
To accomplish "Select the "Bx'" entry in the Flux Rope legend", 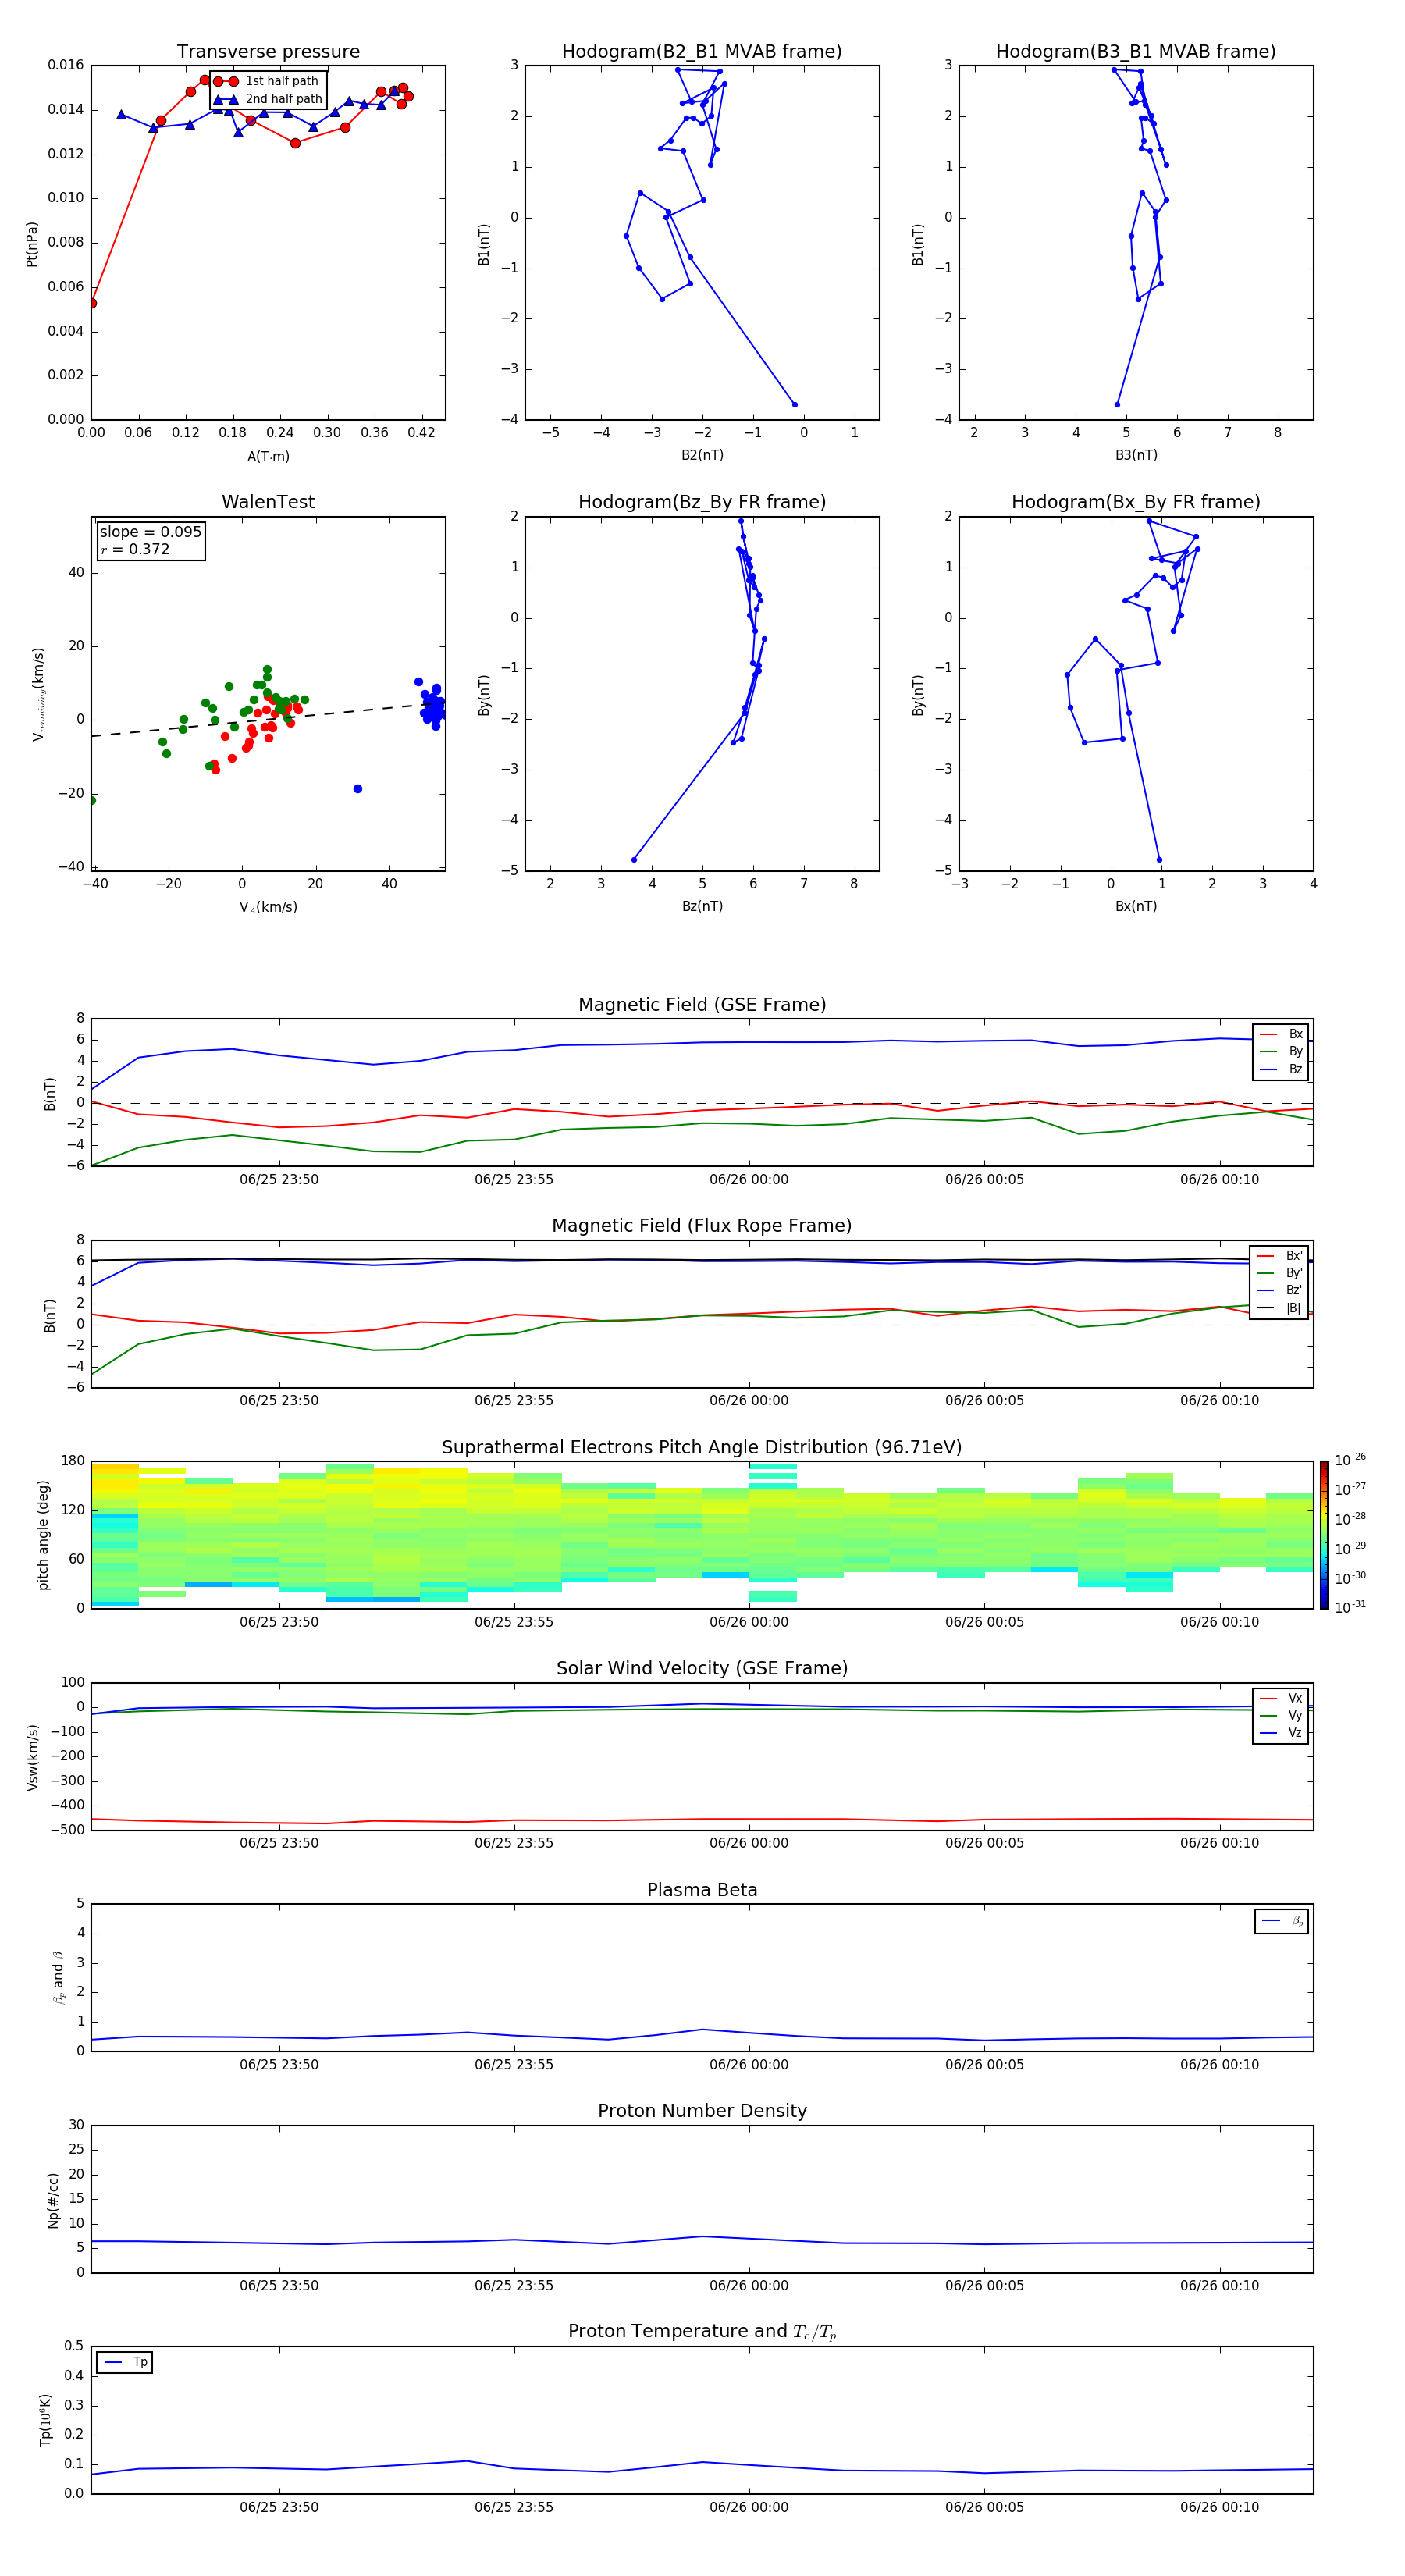I will [1280, 1256].
